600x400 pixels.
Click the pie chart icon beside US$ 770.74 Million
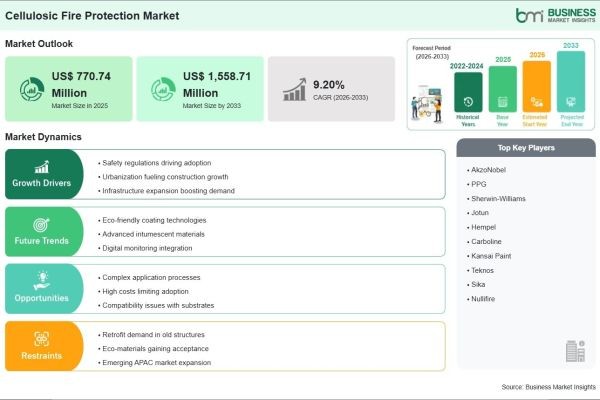tap(32, 89)
